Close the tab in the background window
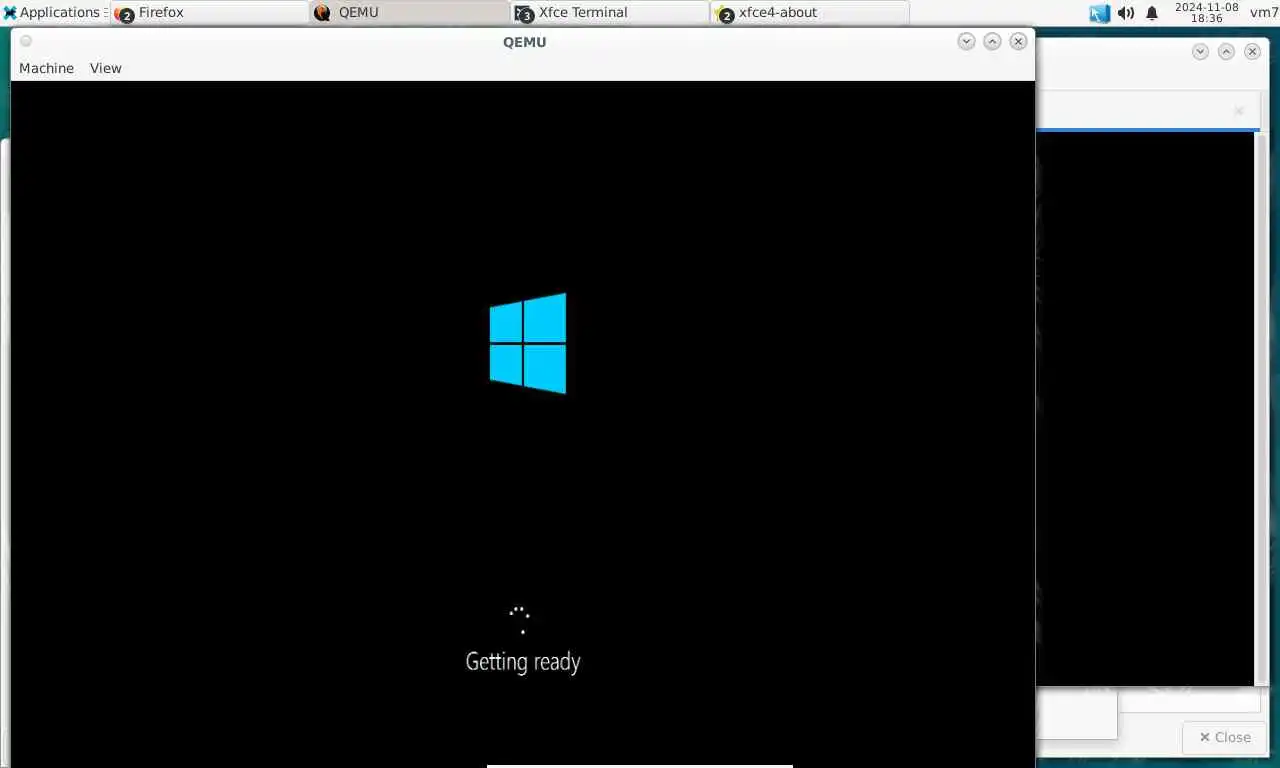 (1239, 111)
